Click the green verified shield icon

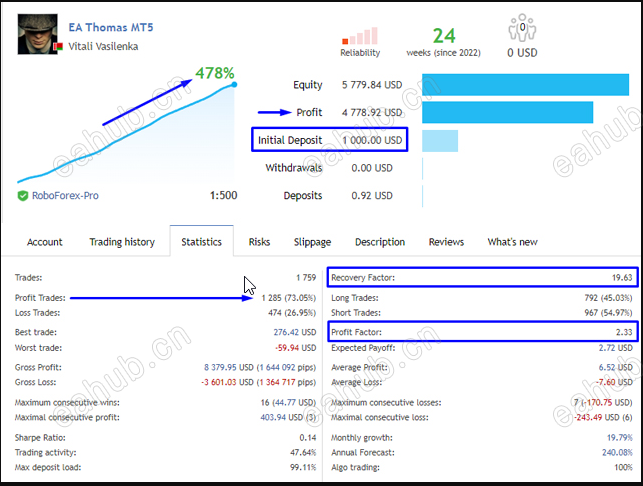click(x=23, y=196)
